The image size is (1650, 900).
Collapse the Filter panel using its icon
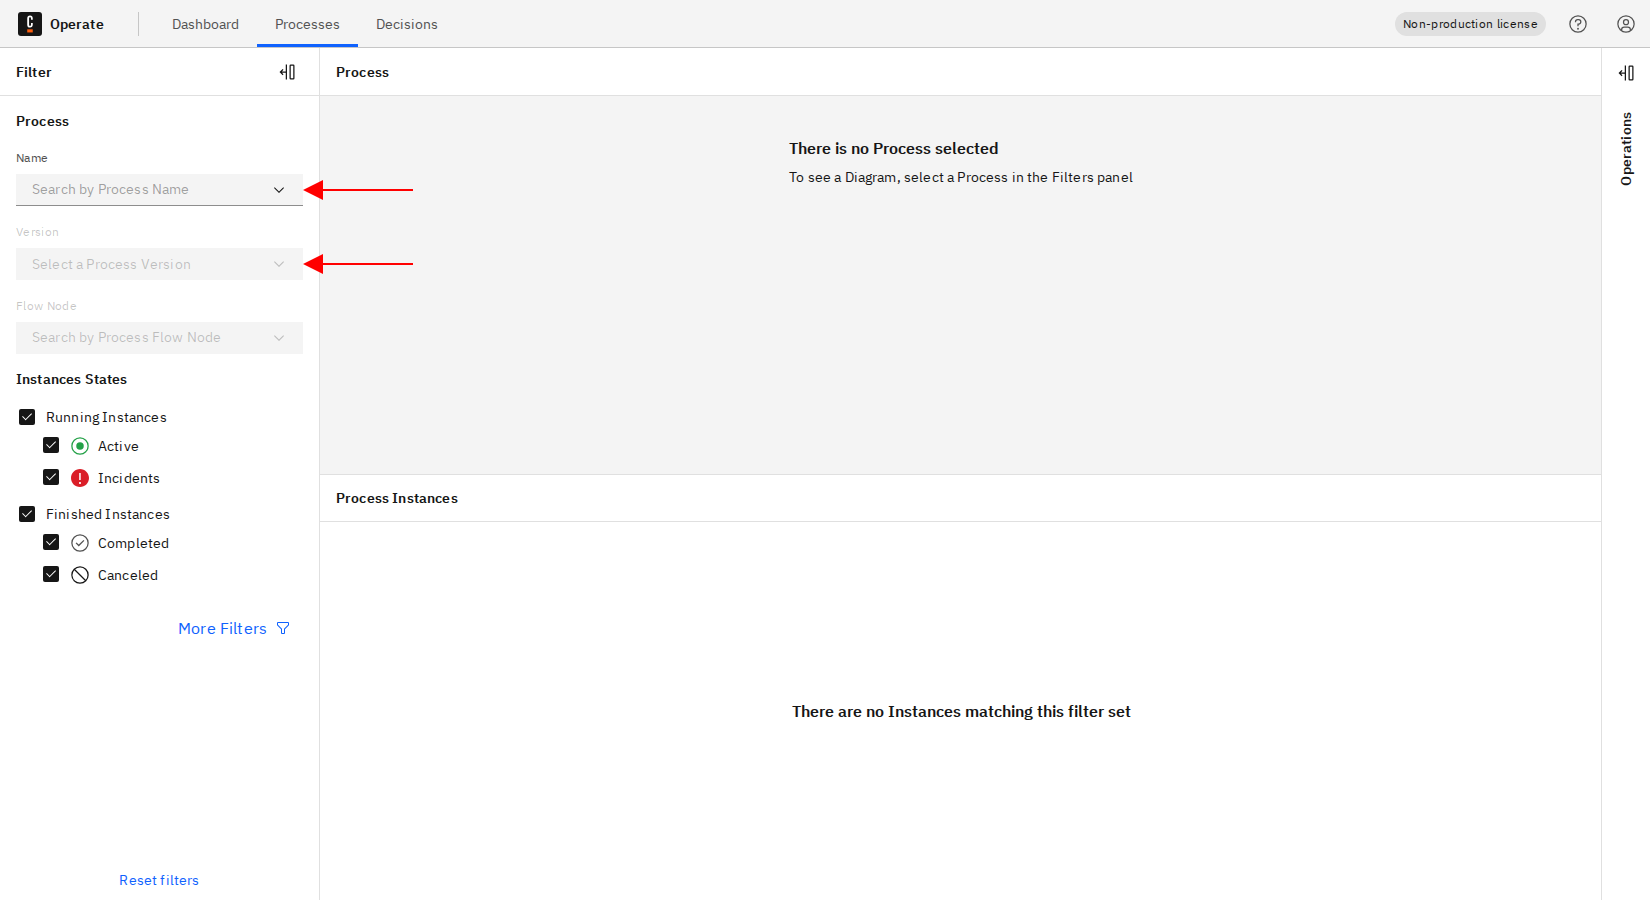click(287, 72)
